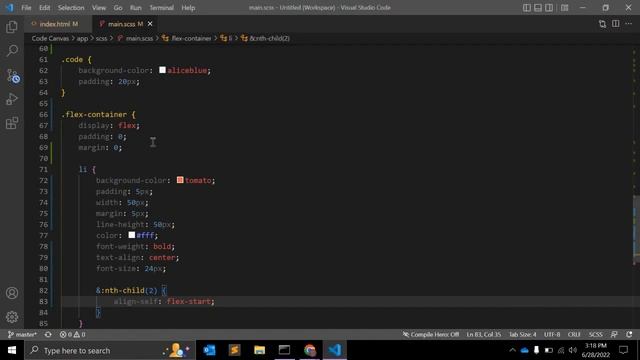The image size is (640, 360).
Task: Open the View menu
Action: [98, 7]
